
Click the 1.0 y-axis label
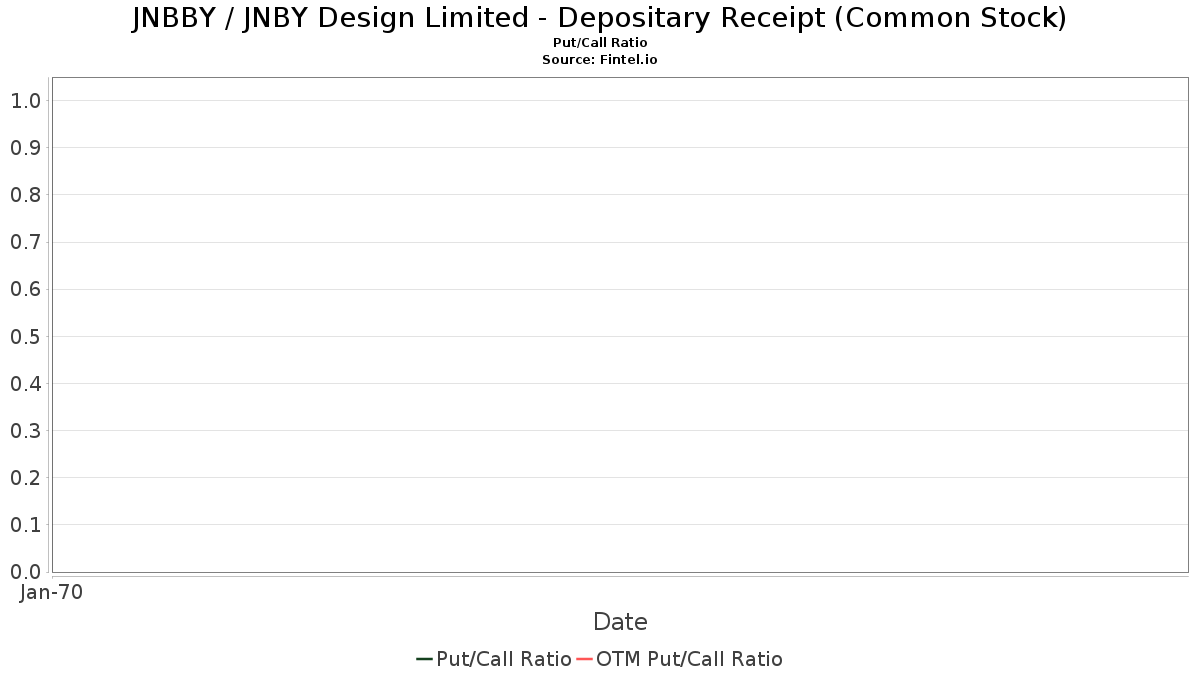[x=25, y=100]
